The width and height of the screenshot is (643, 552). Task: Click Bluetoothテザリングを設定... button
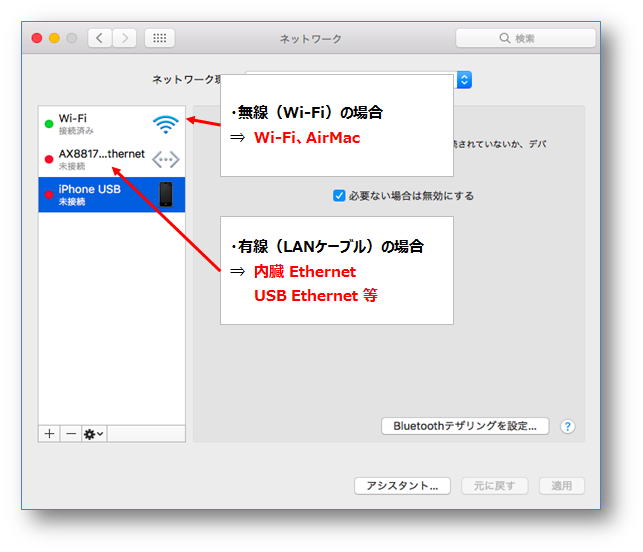pos(465,426)
